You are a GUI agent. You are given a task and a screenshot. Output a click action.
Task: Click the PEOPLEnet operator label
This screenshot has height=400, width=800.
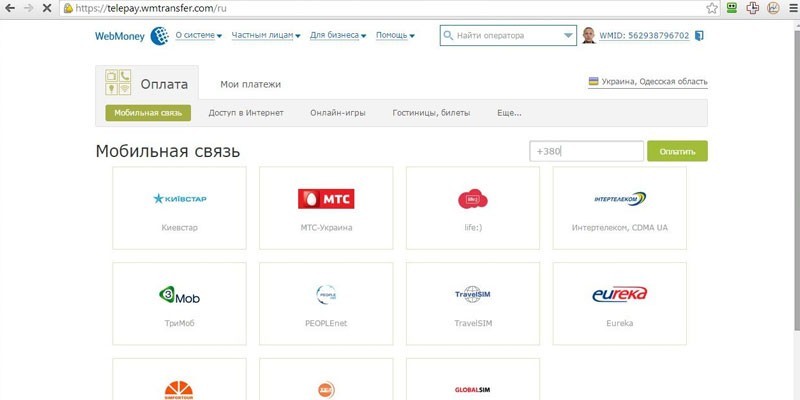click(x=326, y=323)
